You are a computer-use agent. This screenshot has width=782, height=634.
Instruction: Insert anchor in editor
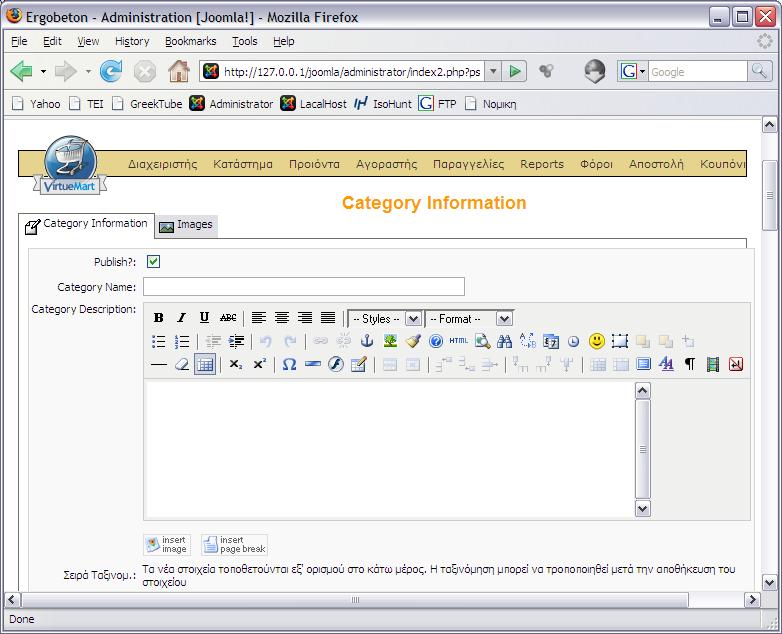pos(367,342)
